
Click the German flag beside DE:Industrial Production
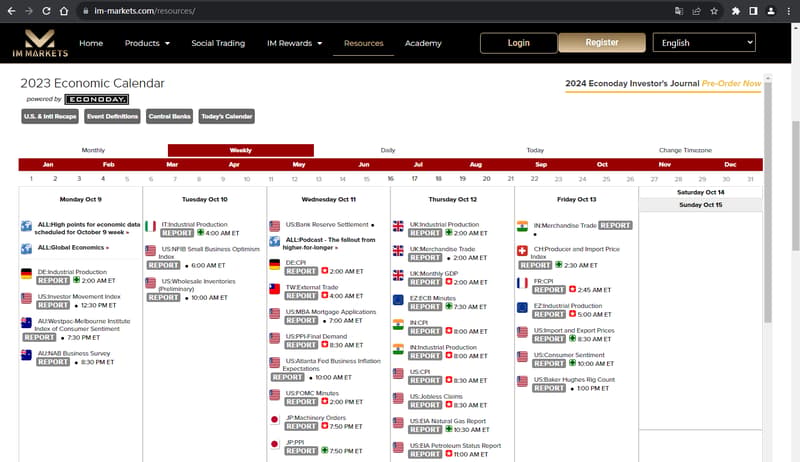[x=27, y=274]
